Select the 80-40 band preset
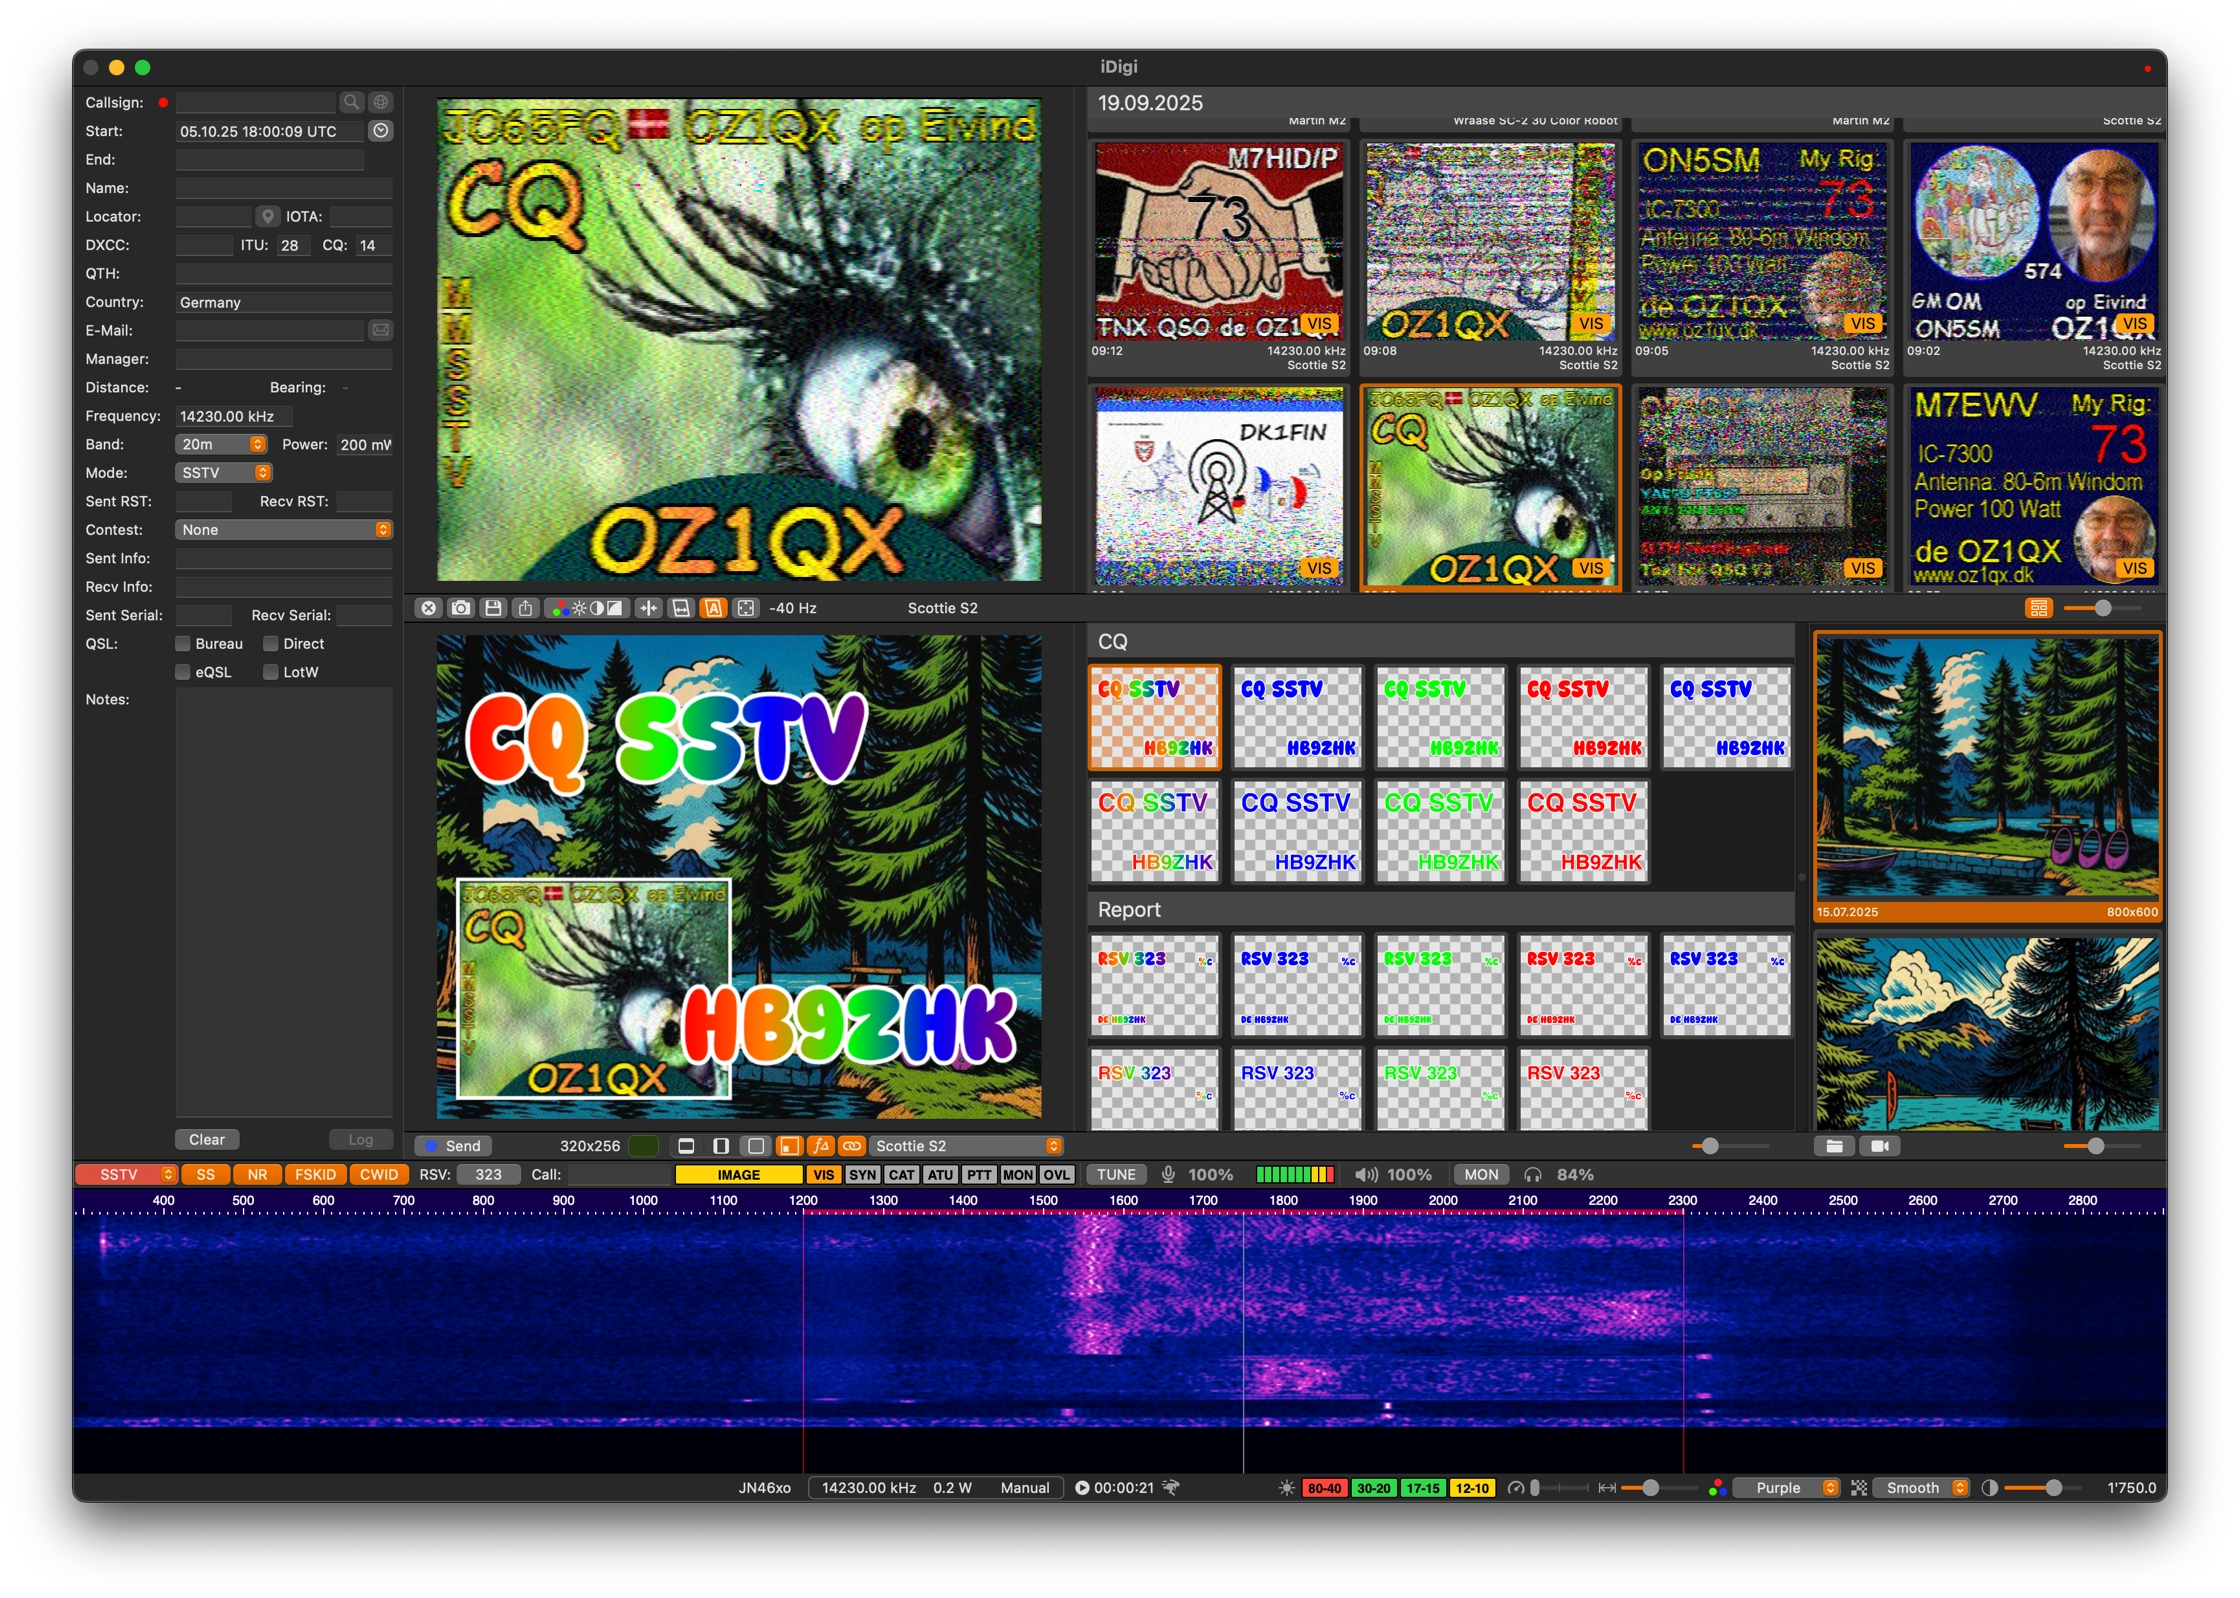The image size is (2240, 1598). click(1324, 1488)
